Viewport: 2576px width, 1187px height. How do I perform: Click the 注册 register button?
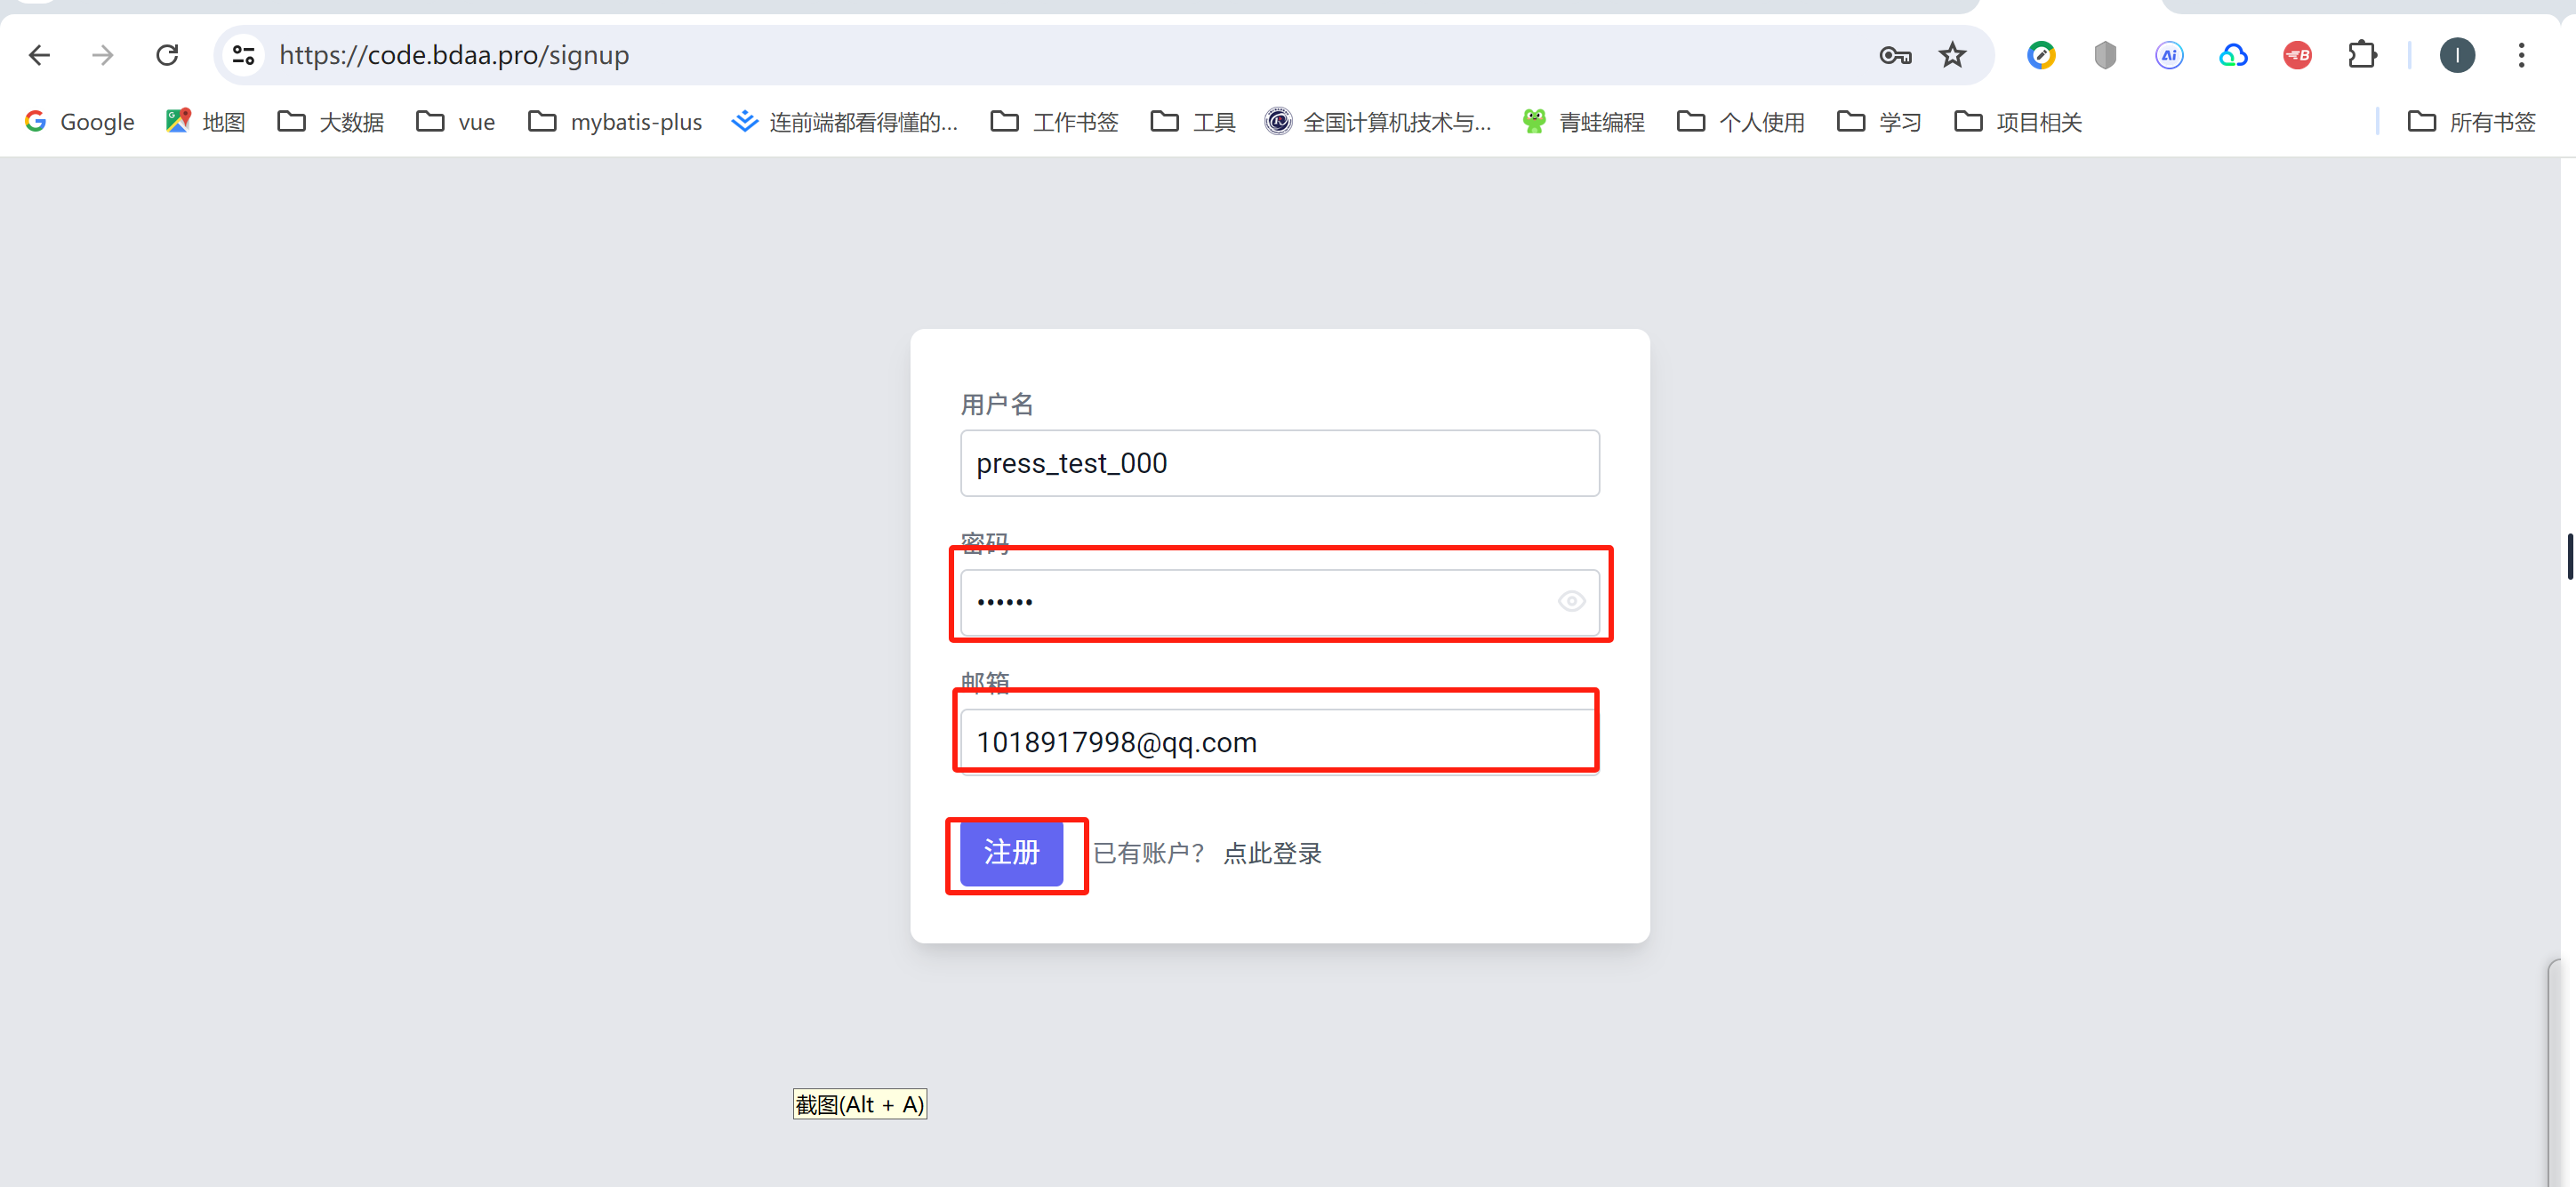click(1011, 853)
